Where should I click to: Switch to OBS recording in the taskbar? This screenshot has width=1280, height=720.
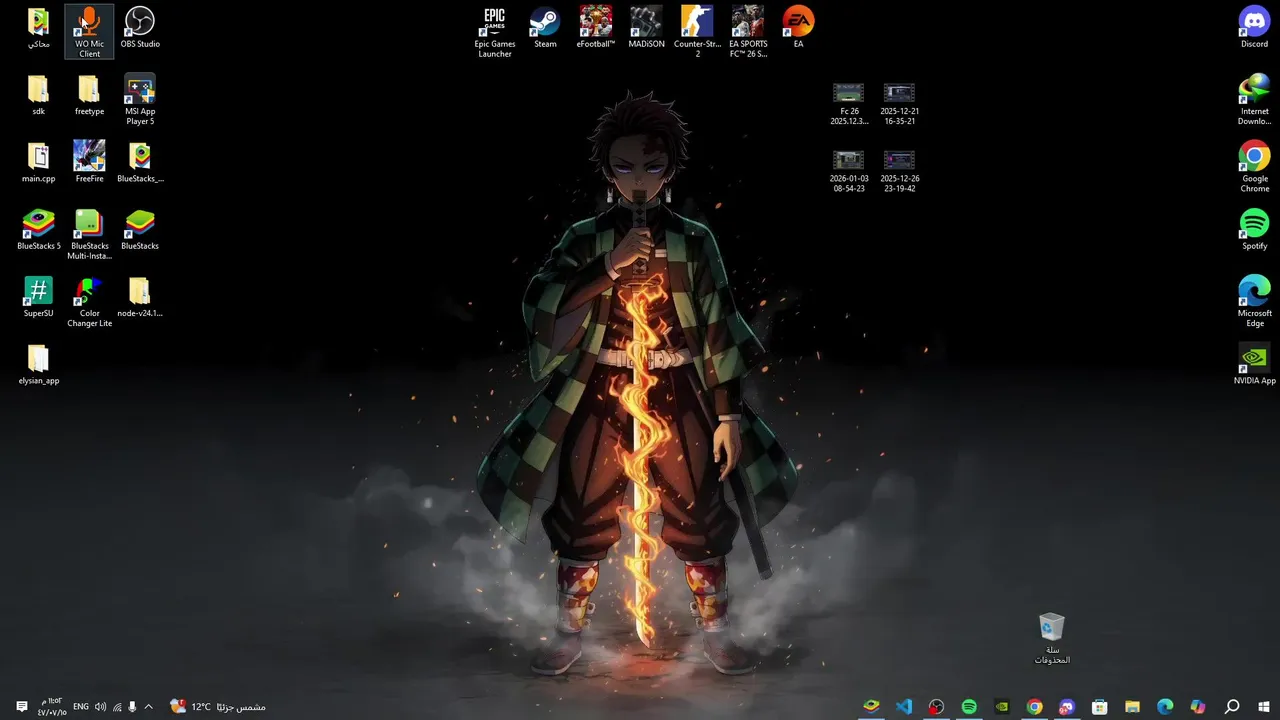click(936, 707)
